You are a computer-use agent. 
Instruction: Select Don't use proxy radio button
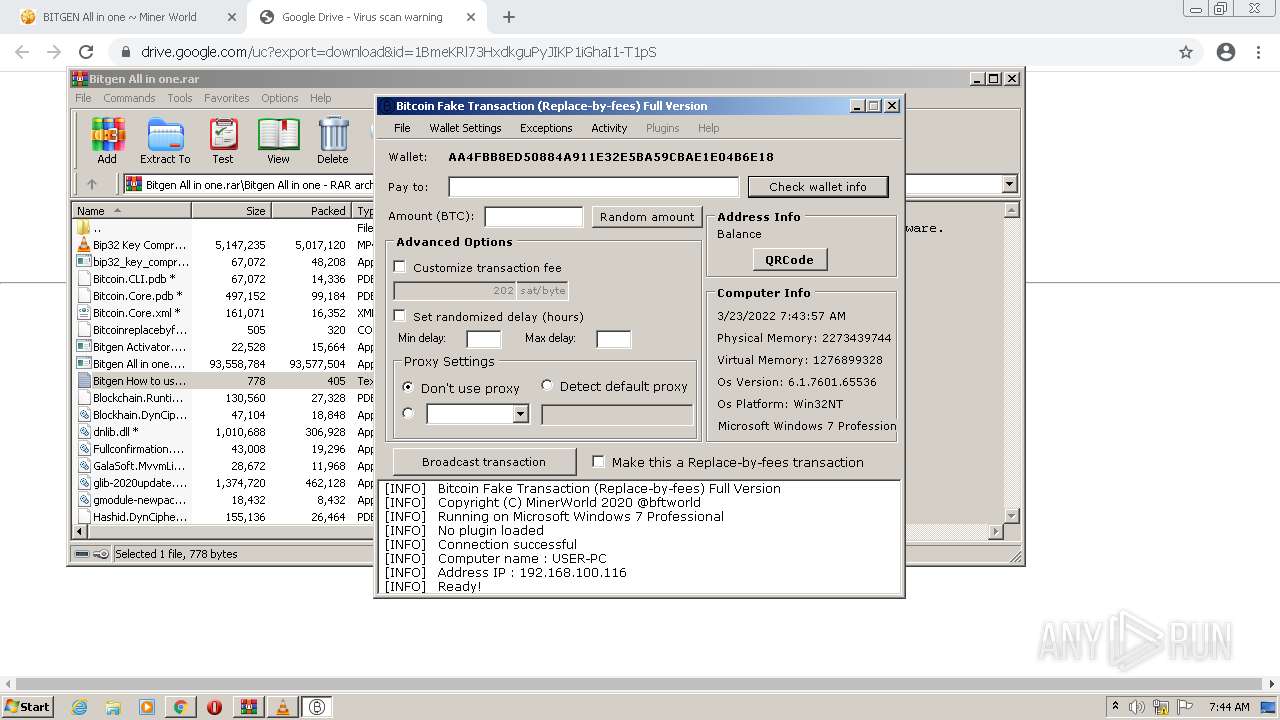pyautogui.click(x=408, y=387)
